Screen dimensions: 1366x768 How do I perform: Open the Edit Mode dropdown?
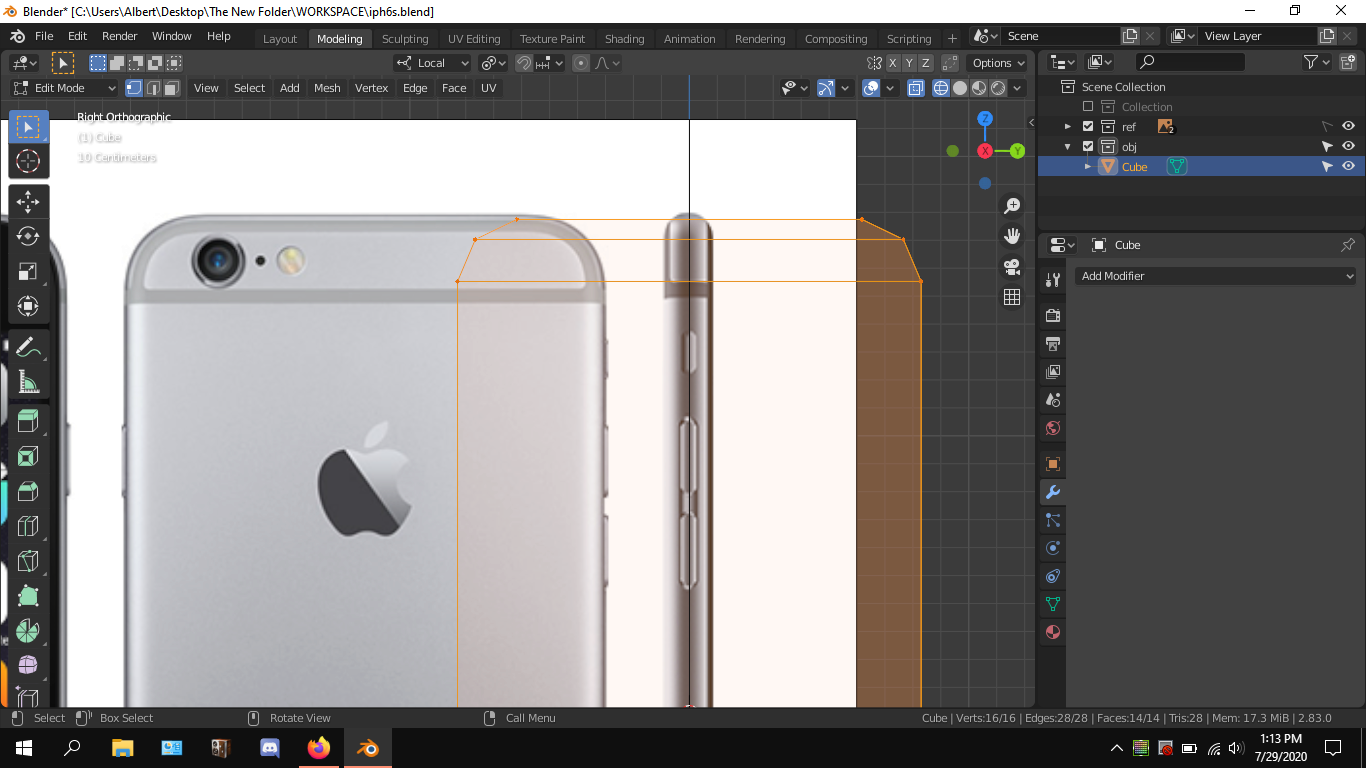[64, 88]
